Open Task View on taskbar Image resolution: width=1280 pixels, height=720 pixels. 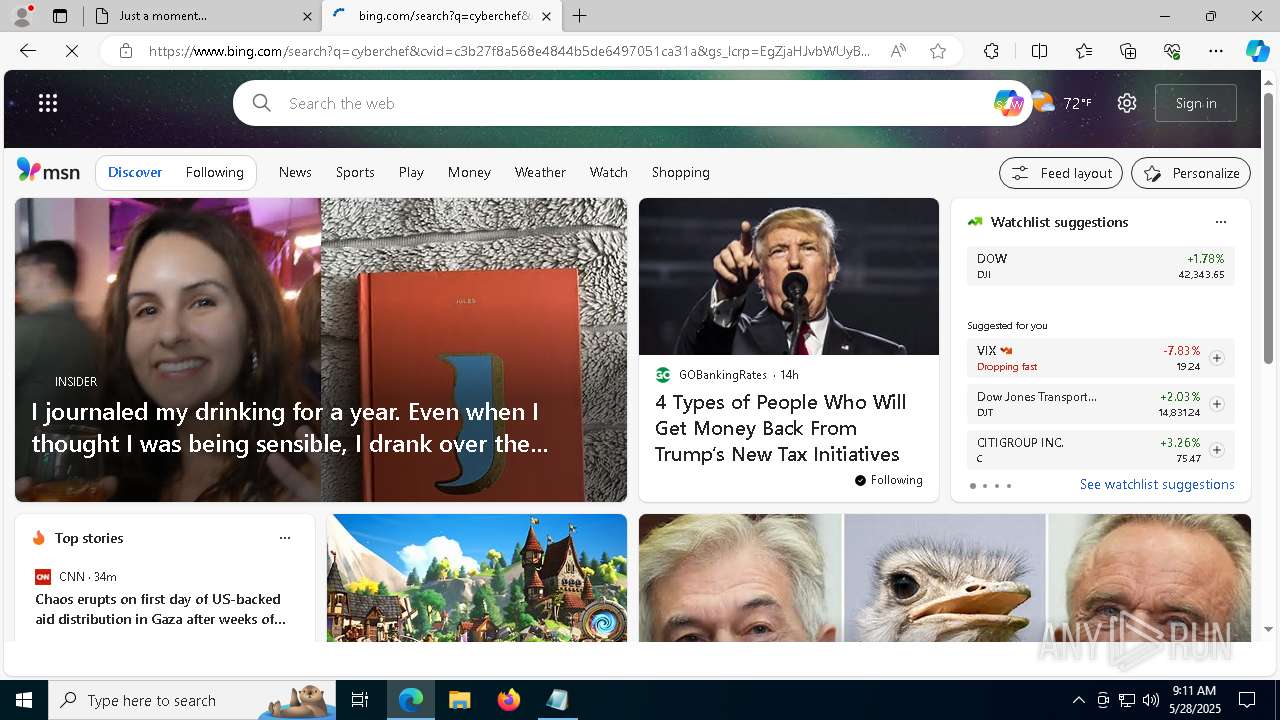tap(360, 700)
